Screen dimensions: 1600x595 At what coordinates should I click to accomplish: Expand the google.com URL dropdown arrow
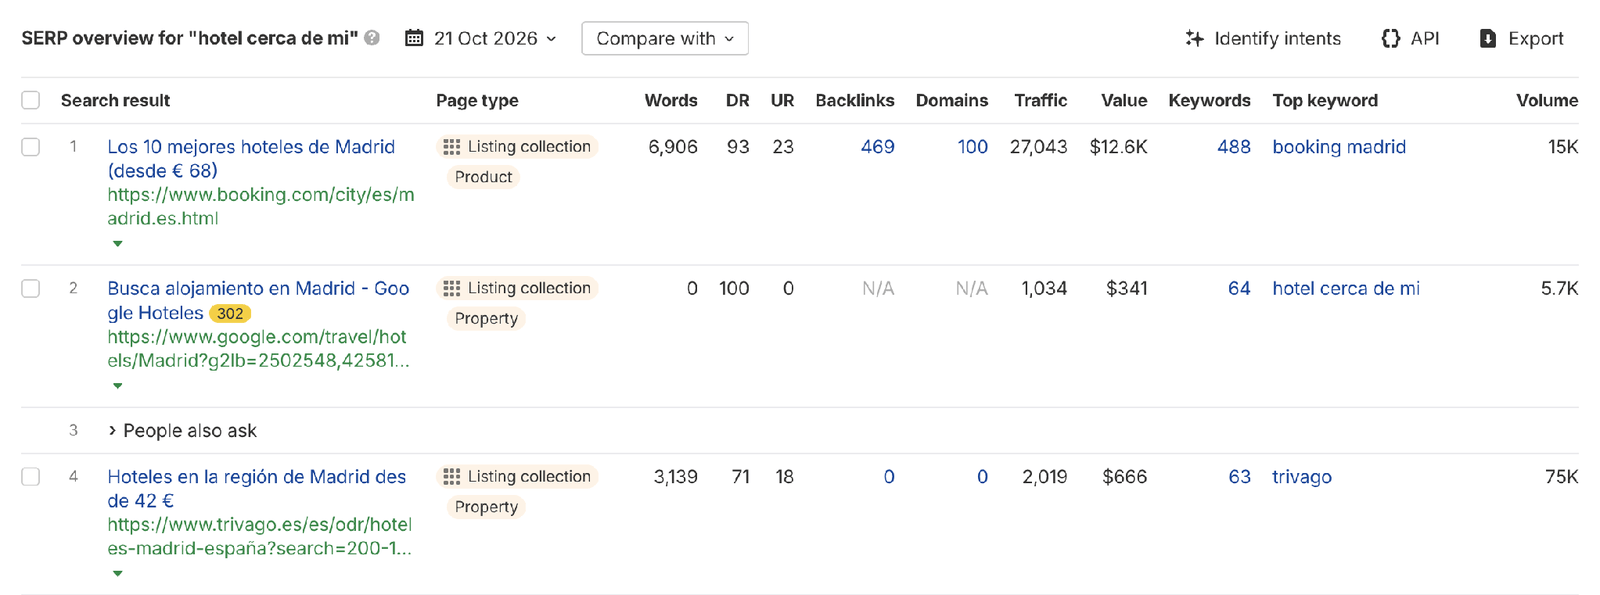118,386
